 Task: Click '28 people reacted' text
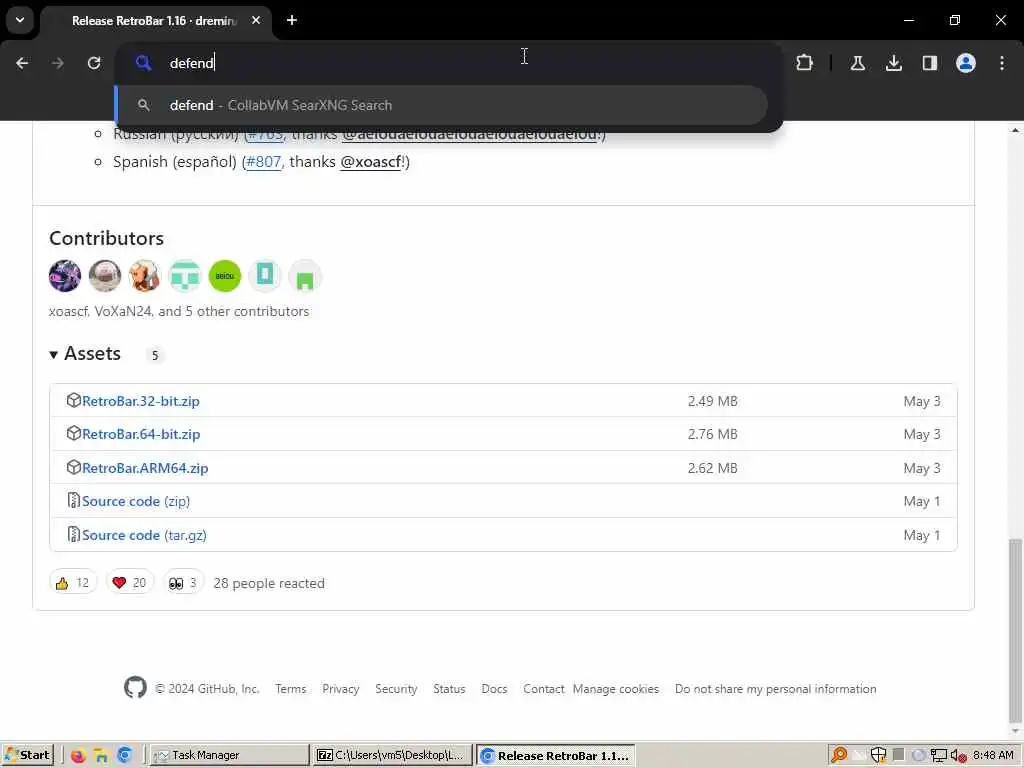click(269, 583)
